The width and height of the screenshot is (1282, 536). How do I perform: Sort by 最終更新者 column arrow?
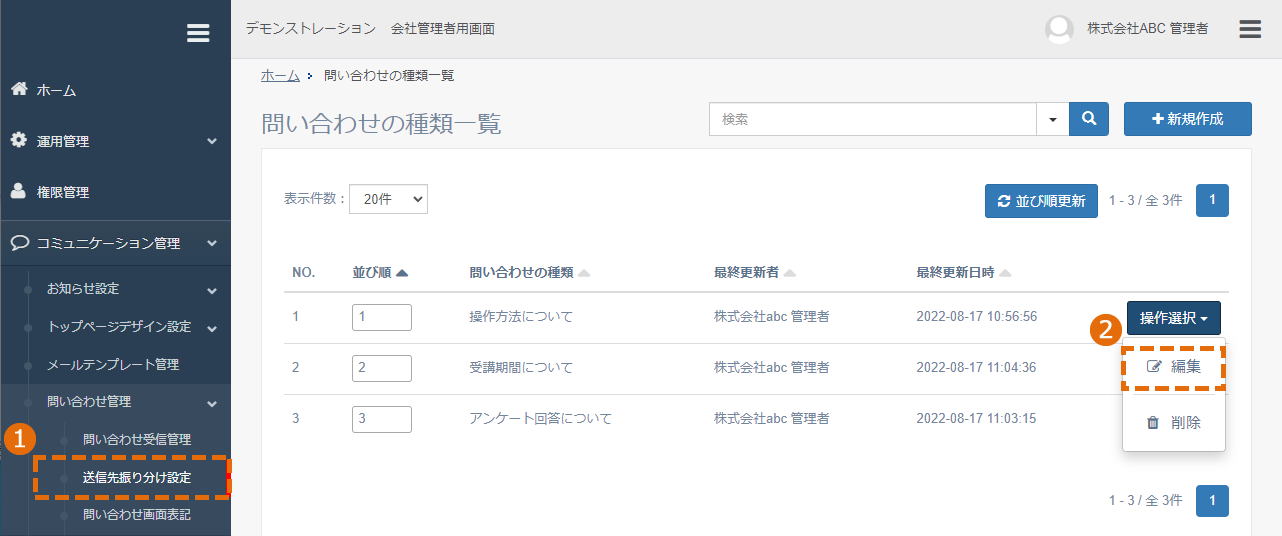[790, 273]
